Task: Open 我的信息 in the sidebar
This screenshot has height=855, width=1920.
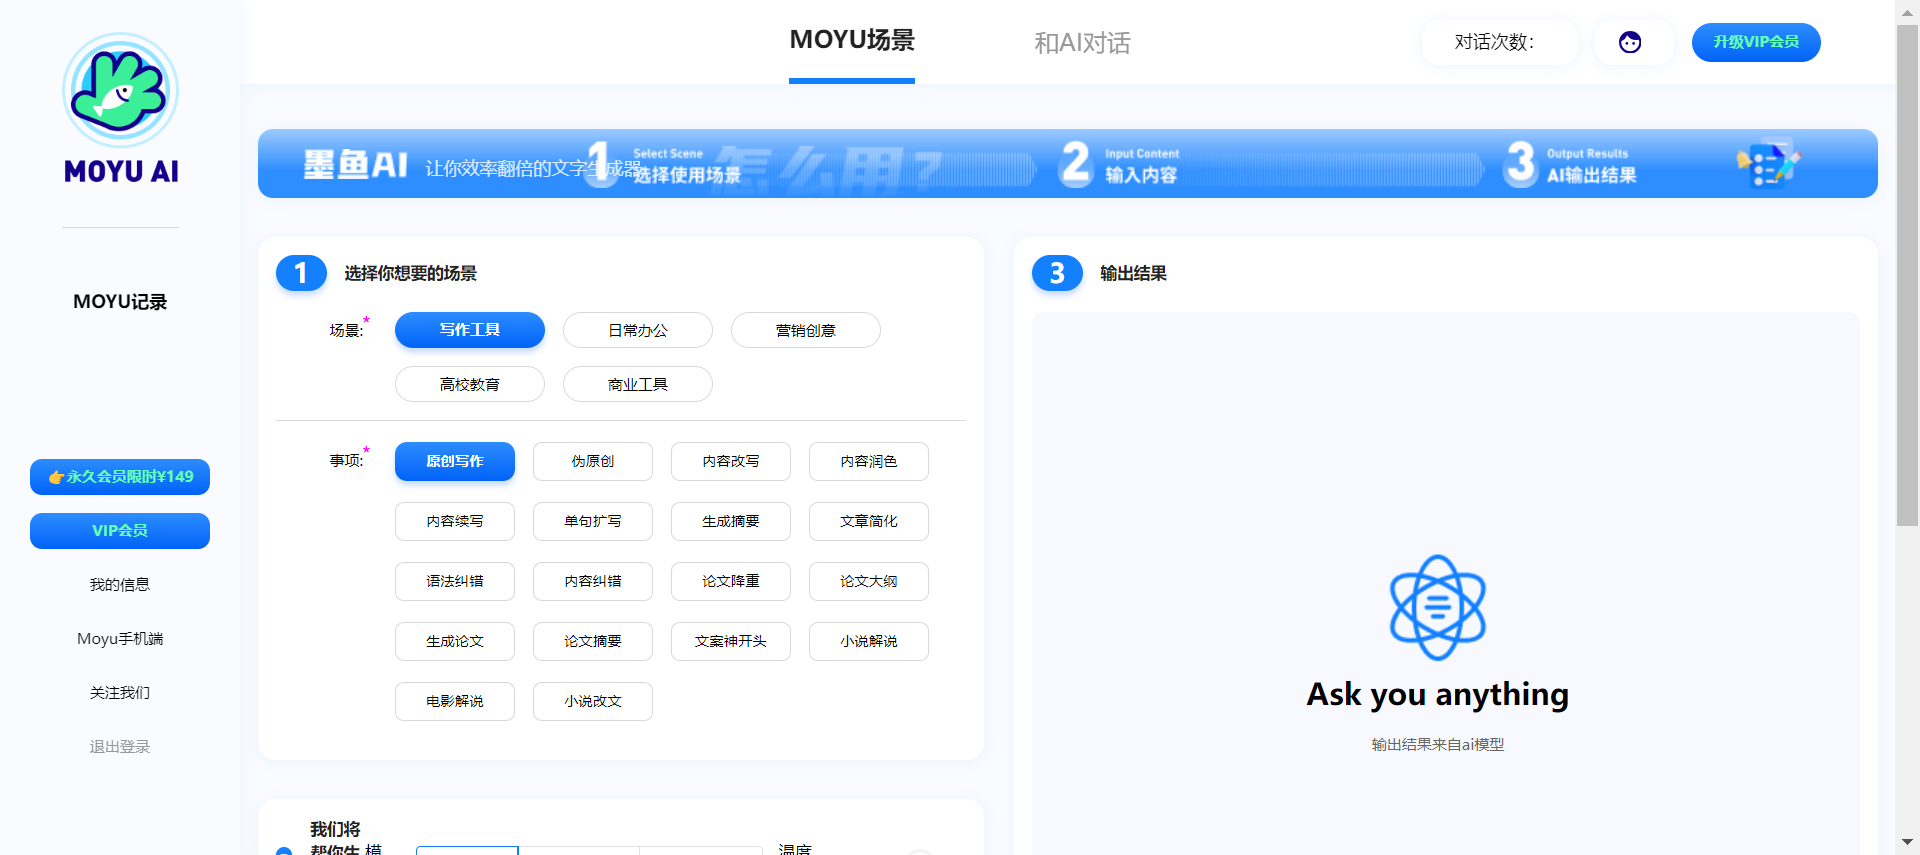Action: point(120,585)
